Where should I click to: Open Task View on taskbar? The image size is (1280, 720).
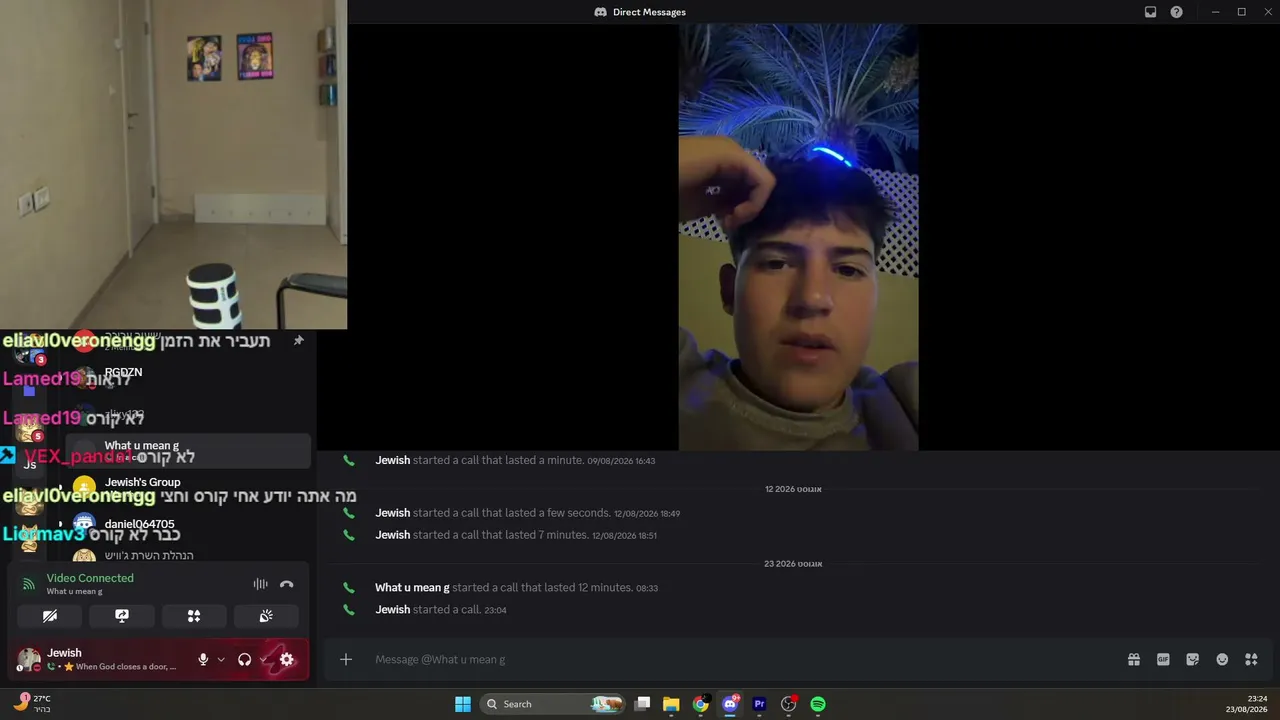[643, 704]
